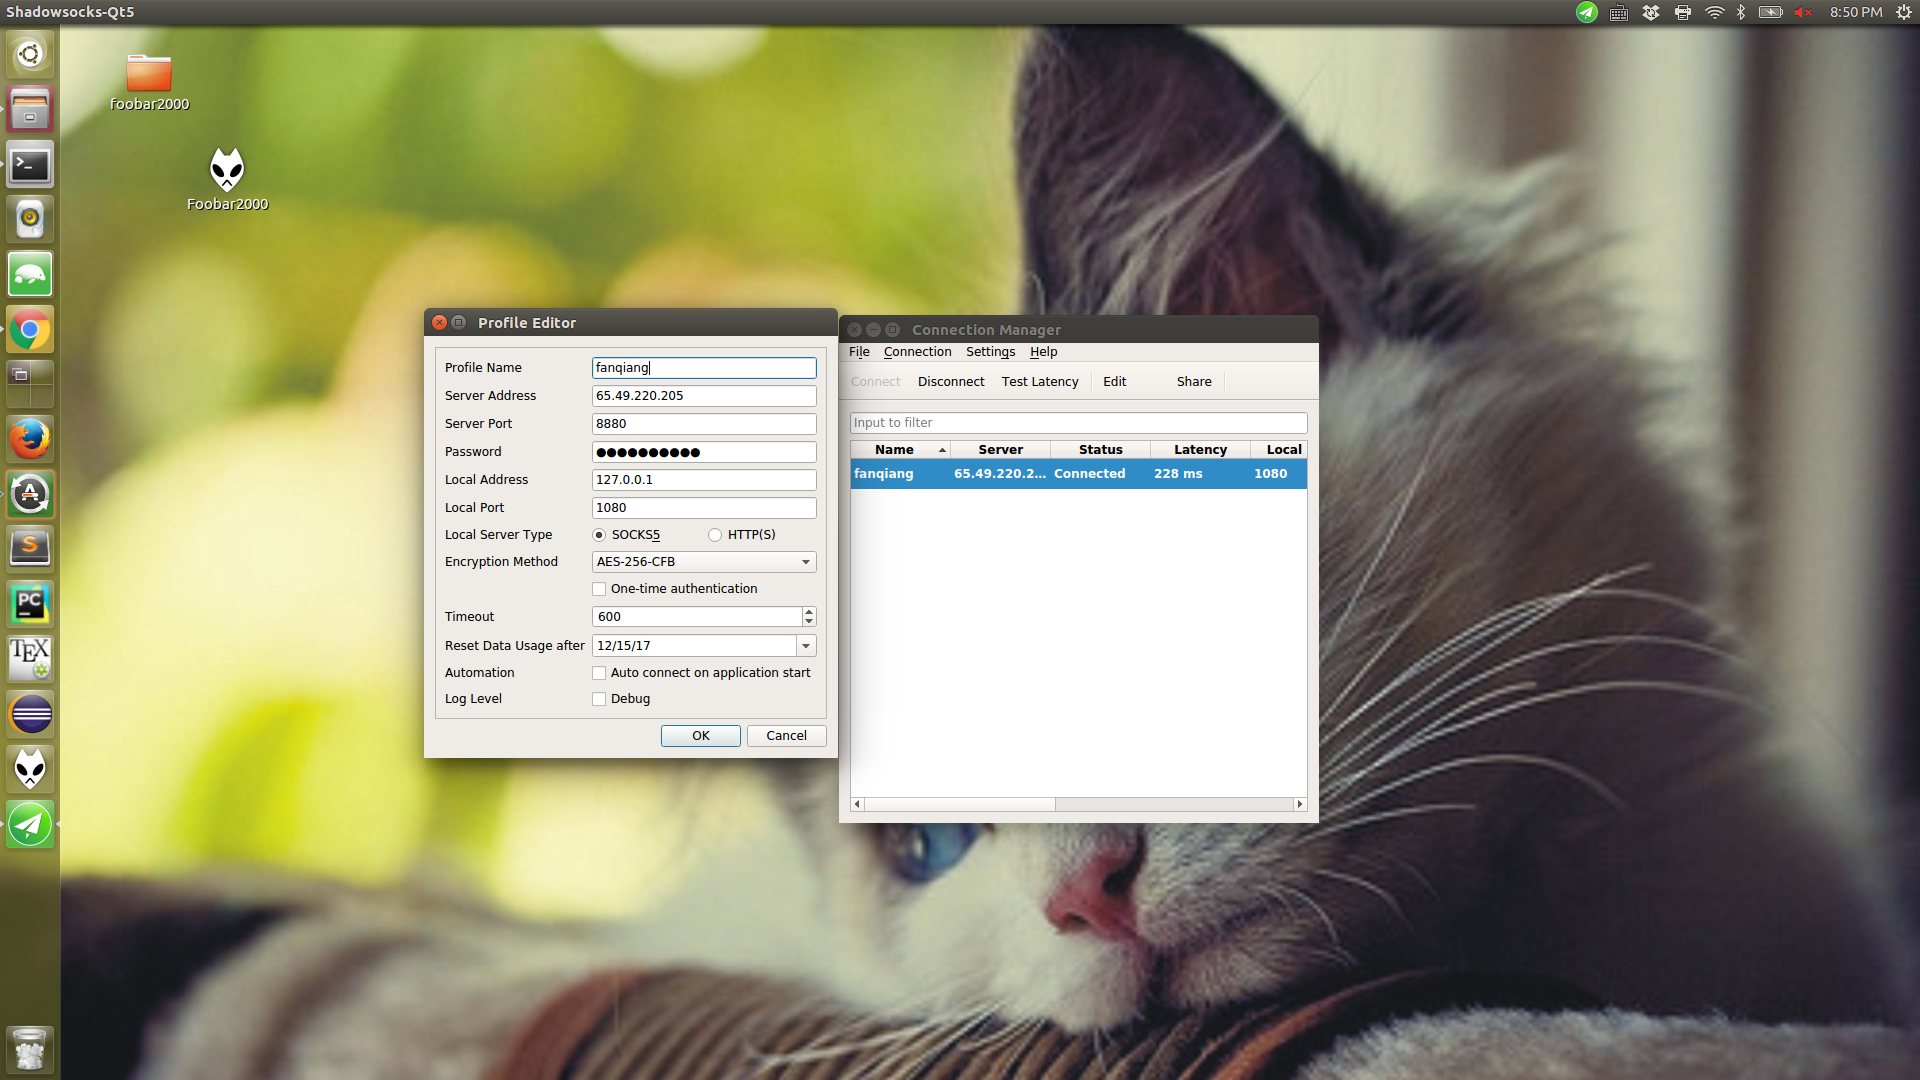Screen dimensions: 1920x1080
Task: Select Foobar2000 desktop launcher icon
Action: tap(227, 180)
